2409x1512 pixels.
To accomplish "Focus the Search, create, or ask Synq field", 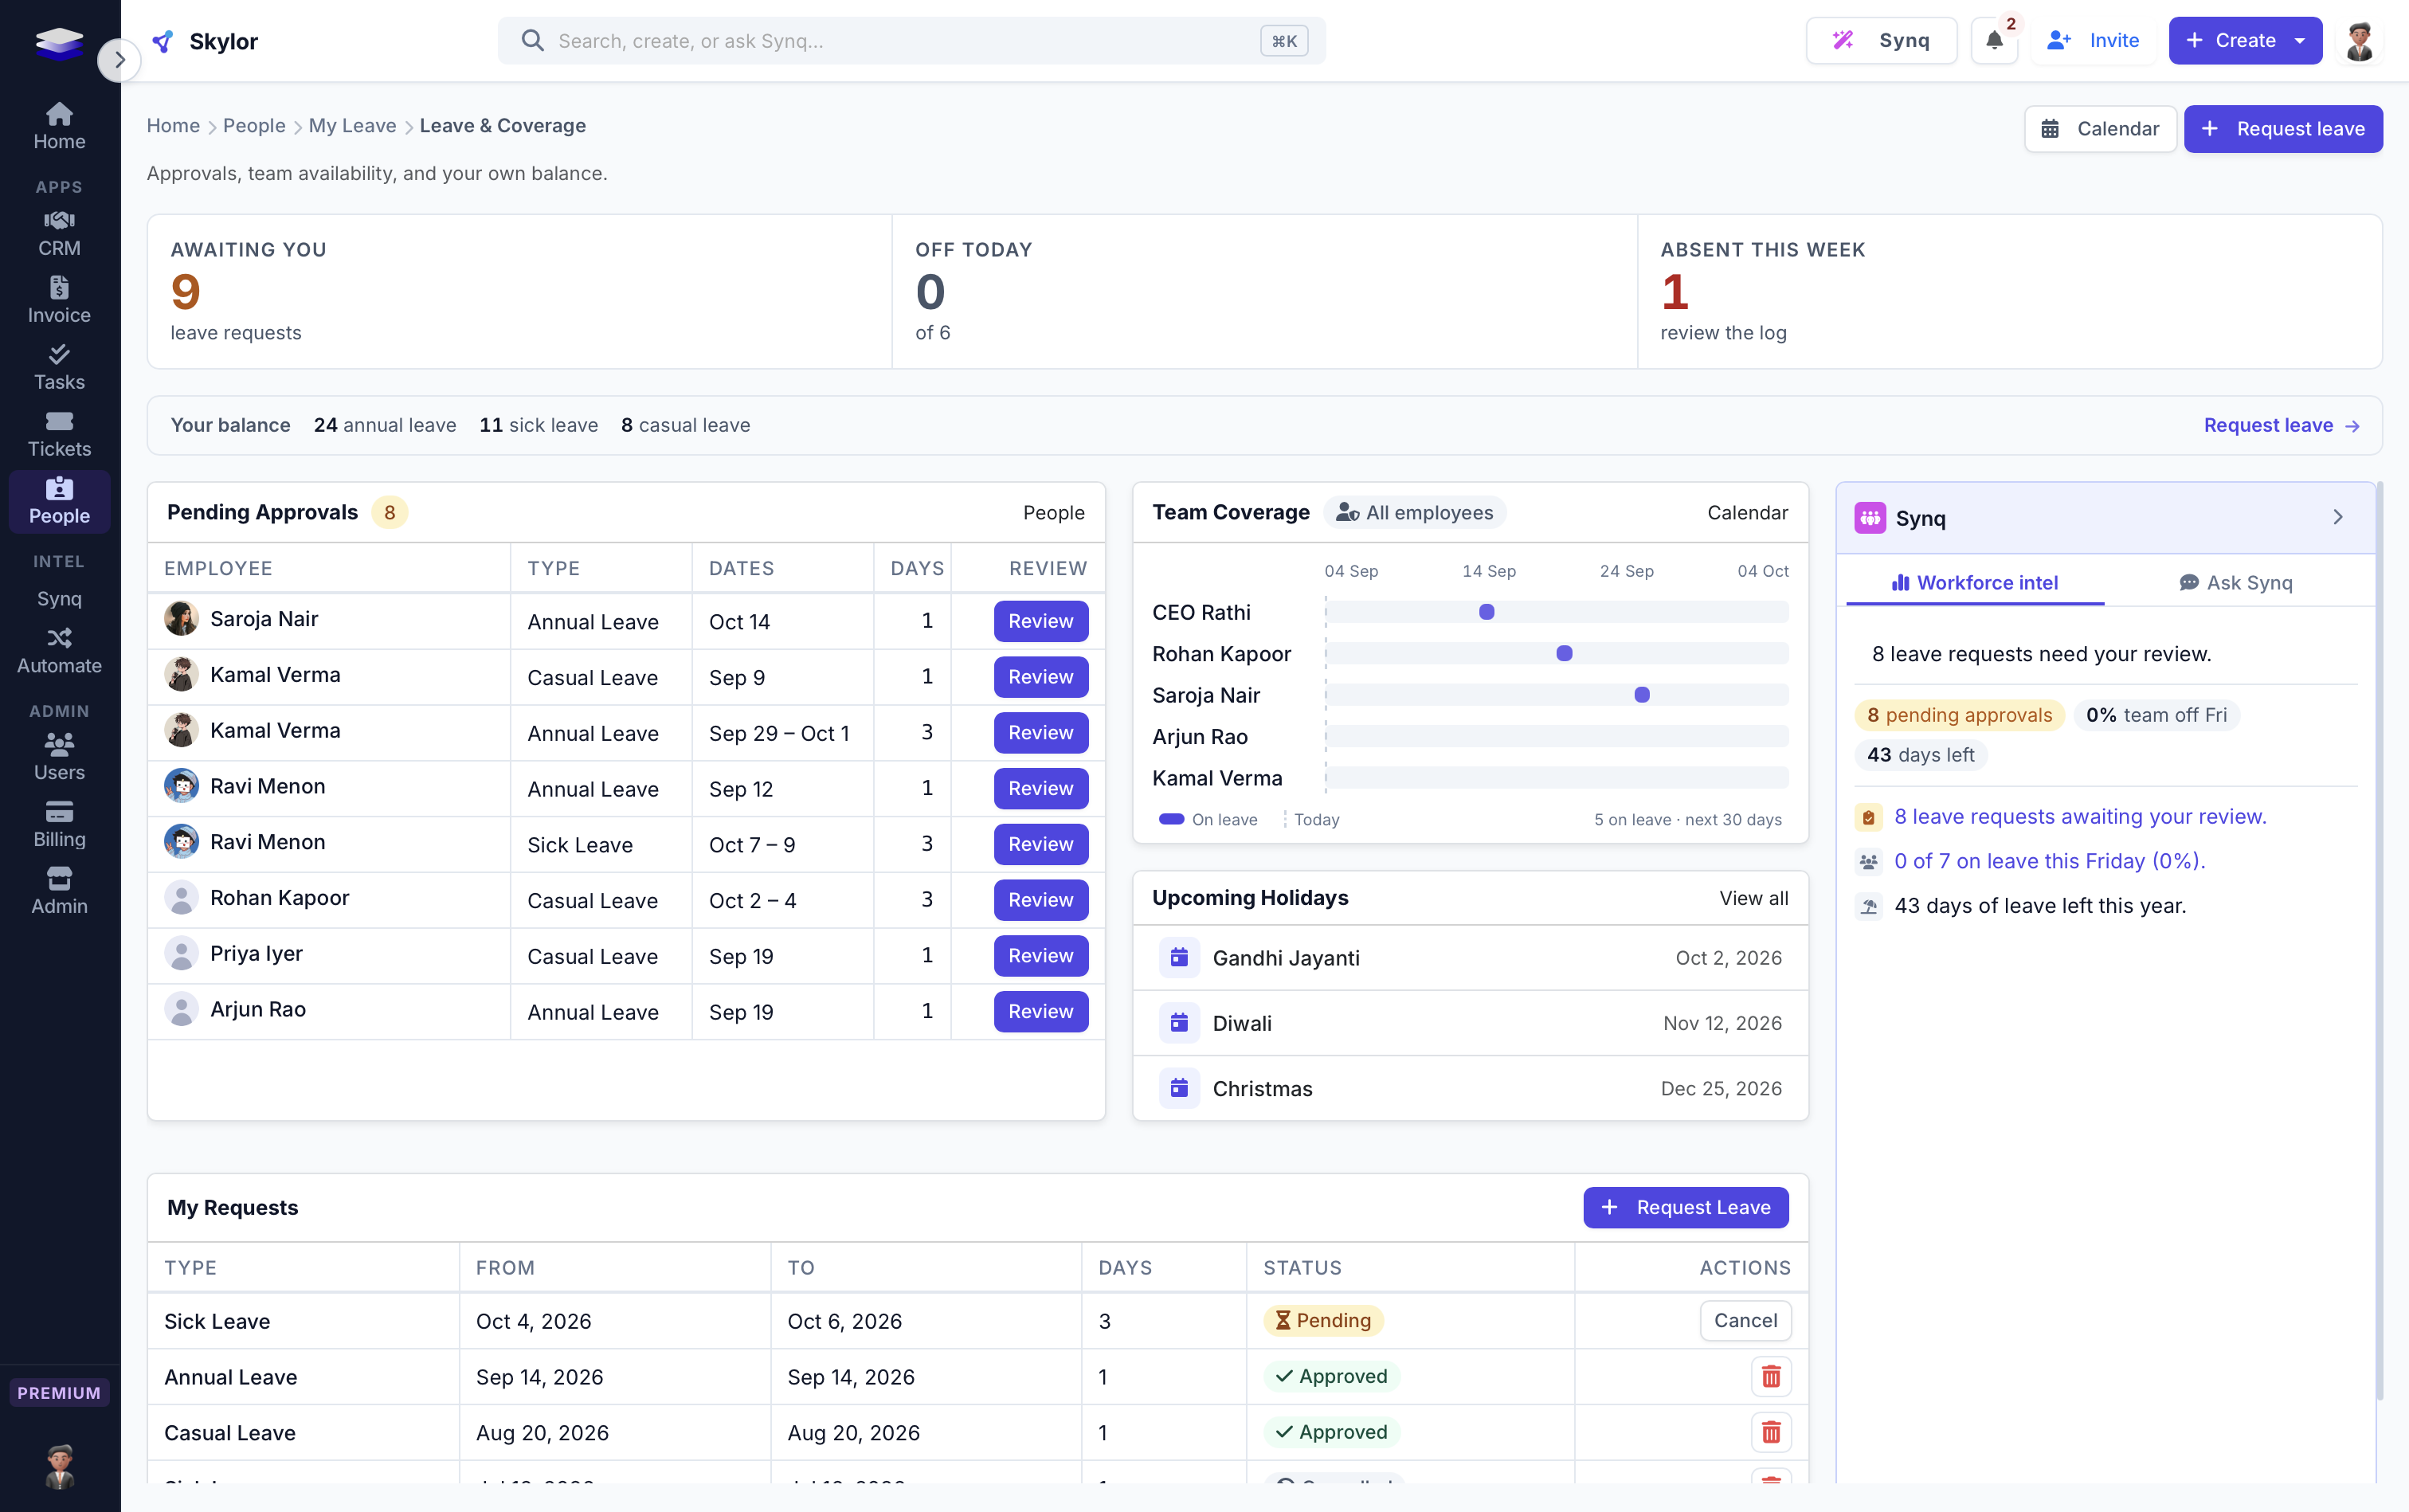I will point(911,41).
